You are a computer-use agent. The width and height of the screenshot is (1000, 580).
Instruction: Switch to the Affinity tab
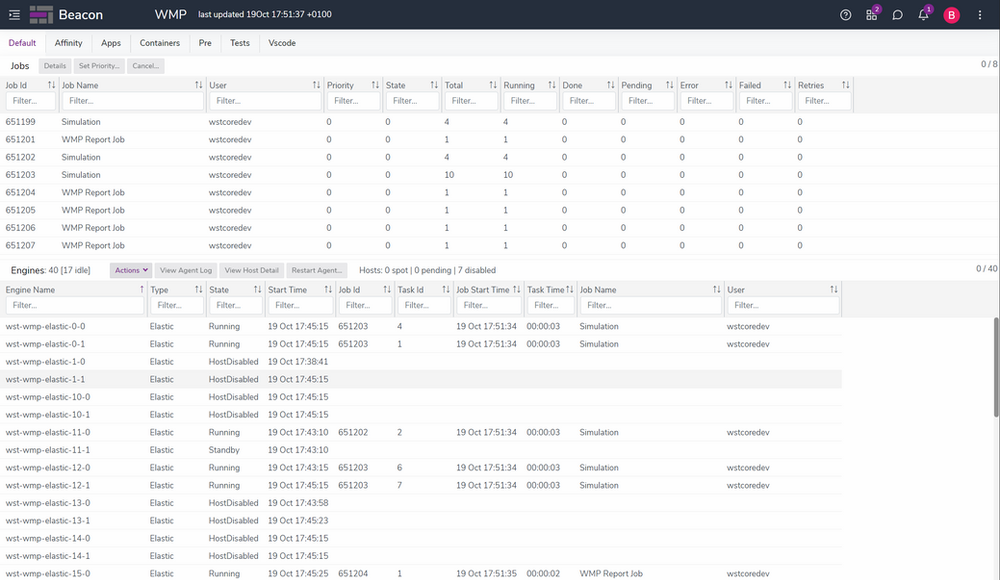(68, 43)
